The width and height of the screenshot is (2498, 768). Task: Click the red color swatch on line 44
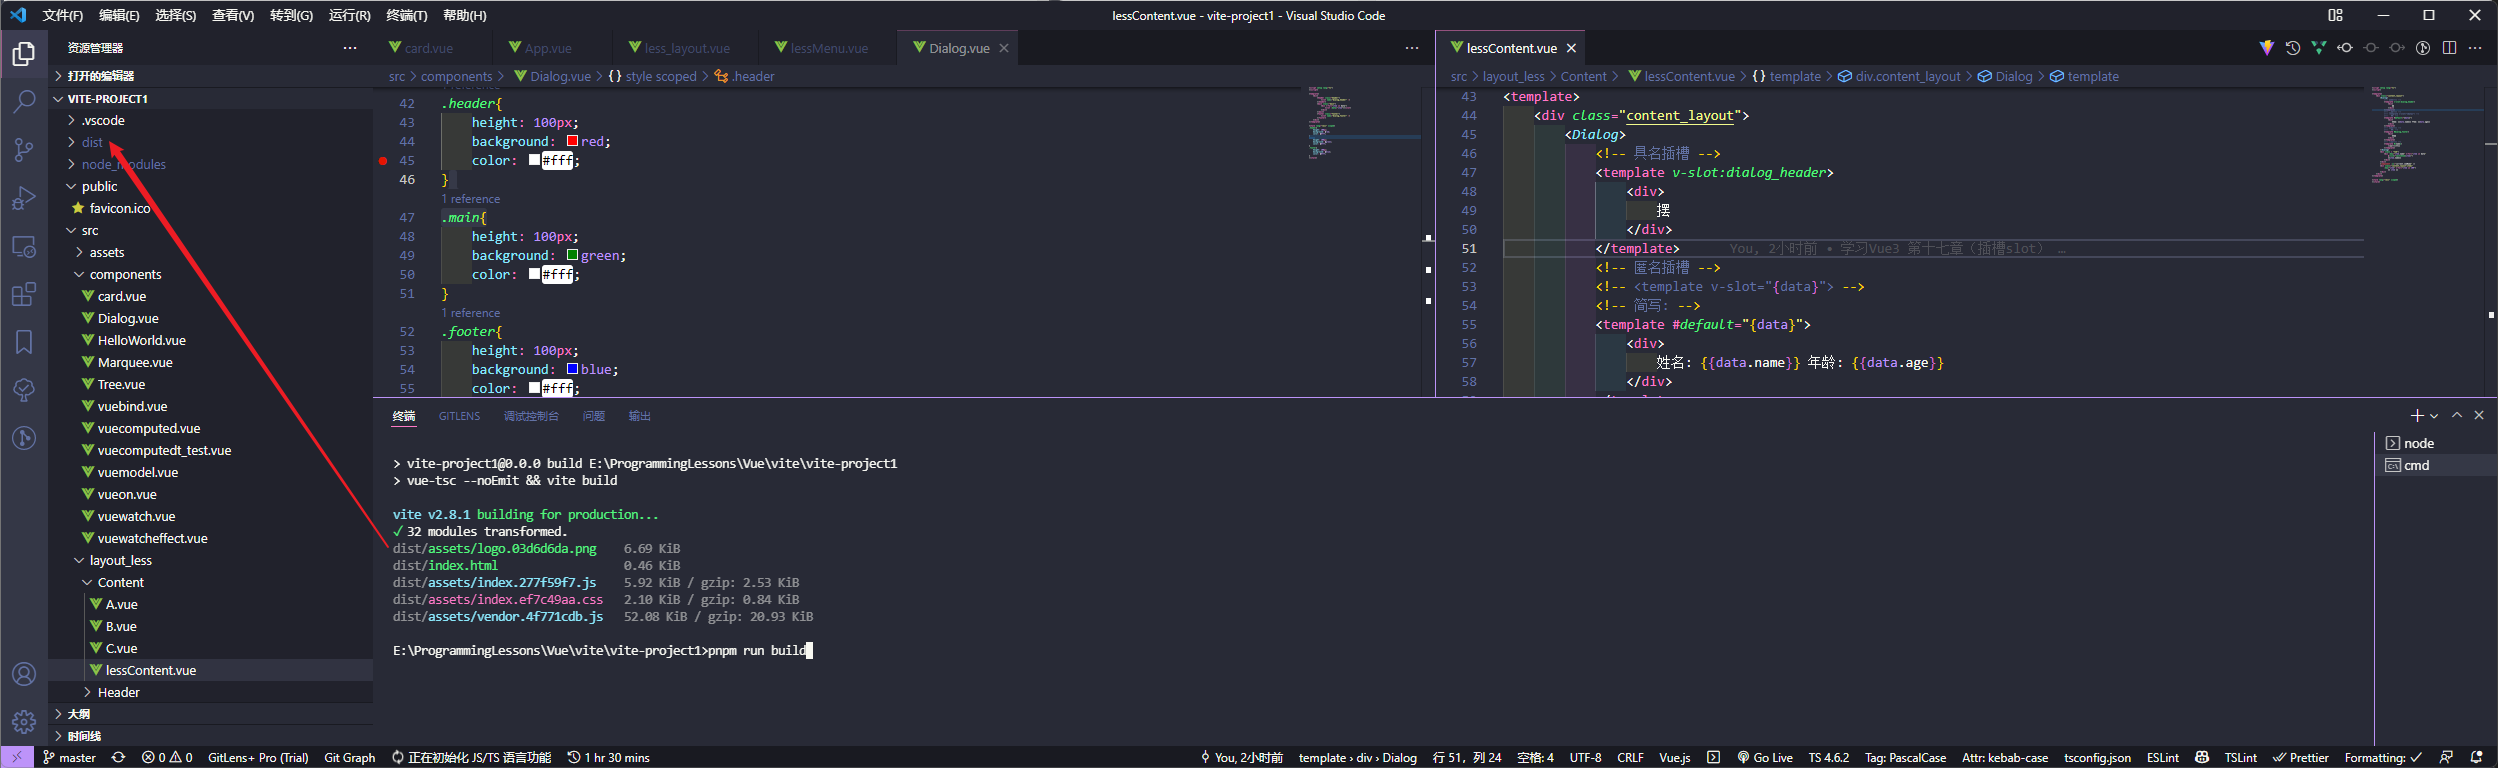(572, 141)
